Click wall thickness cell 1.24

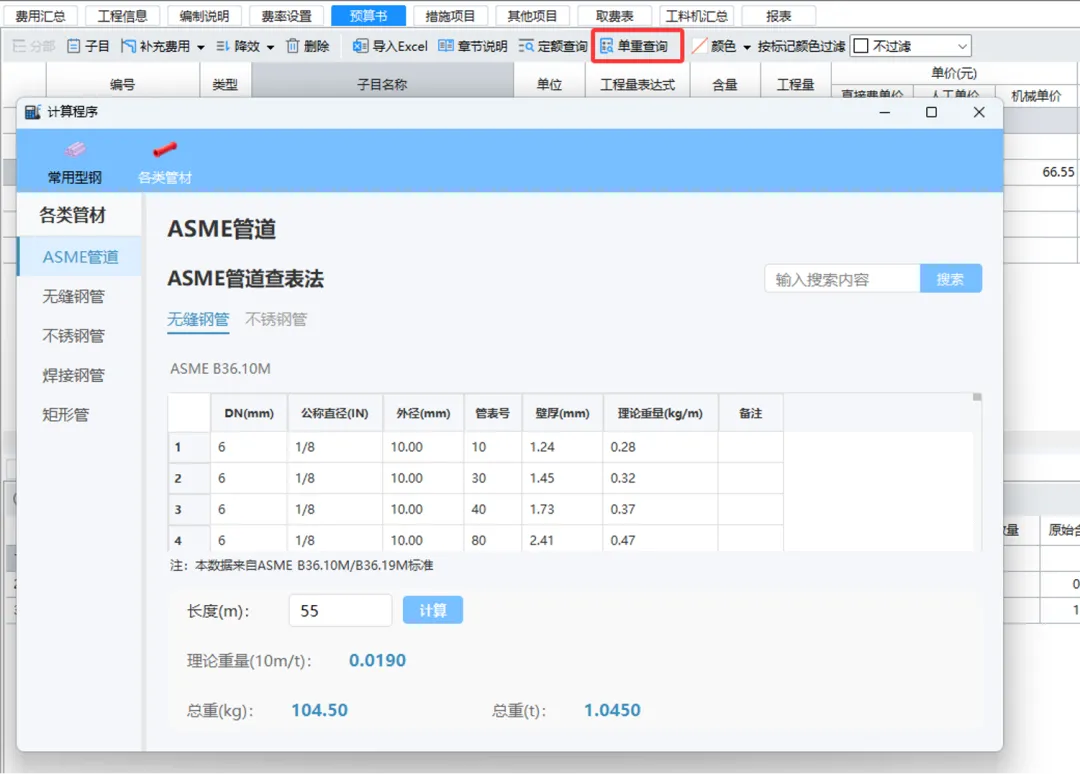[x=562, y=447]
